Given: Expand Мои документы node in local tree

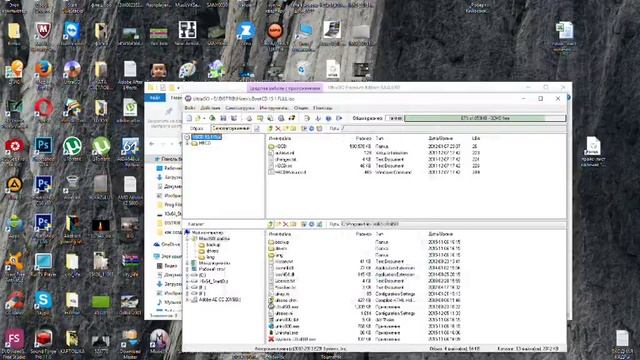Looking at the screenshot, I should tap(188, 263).
